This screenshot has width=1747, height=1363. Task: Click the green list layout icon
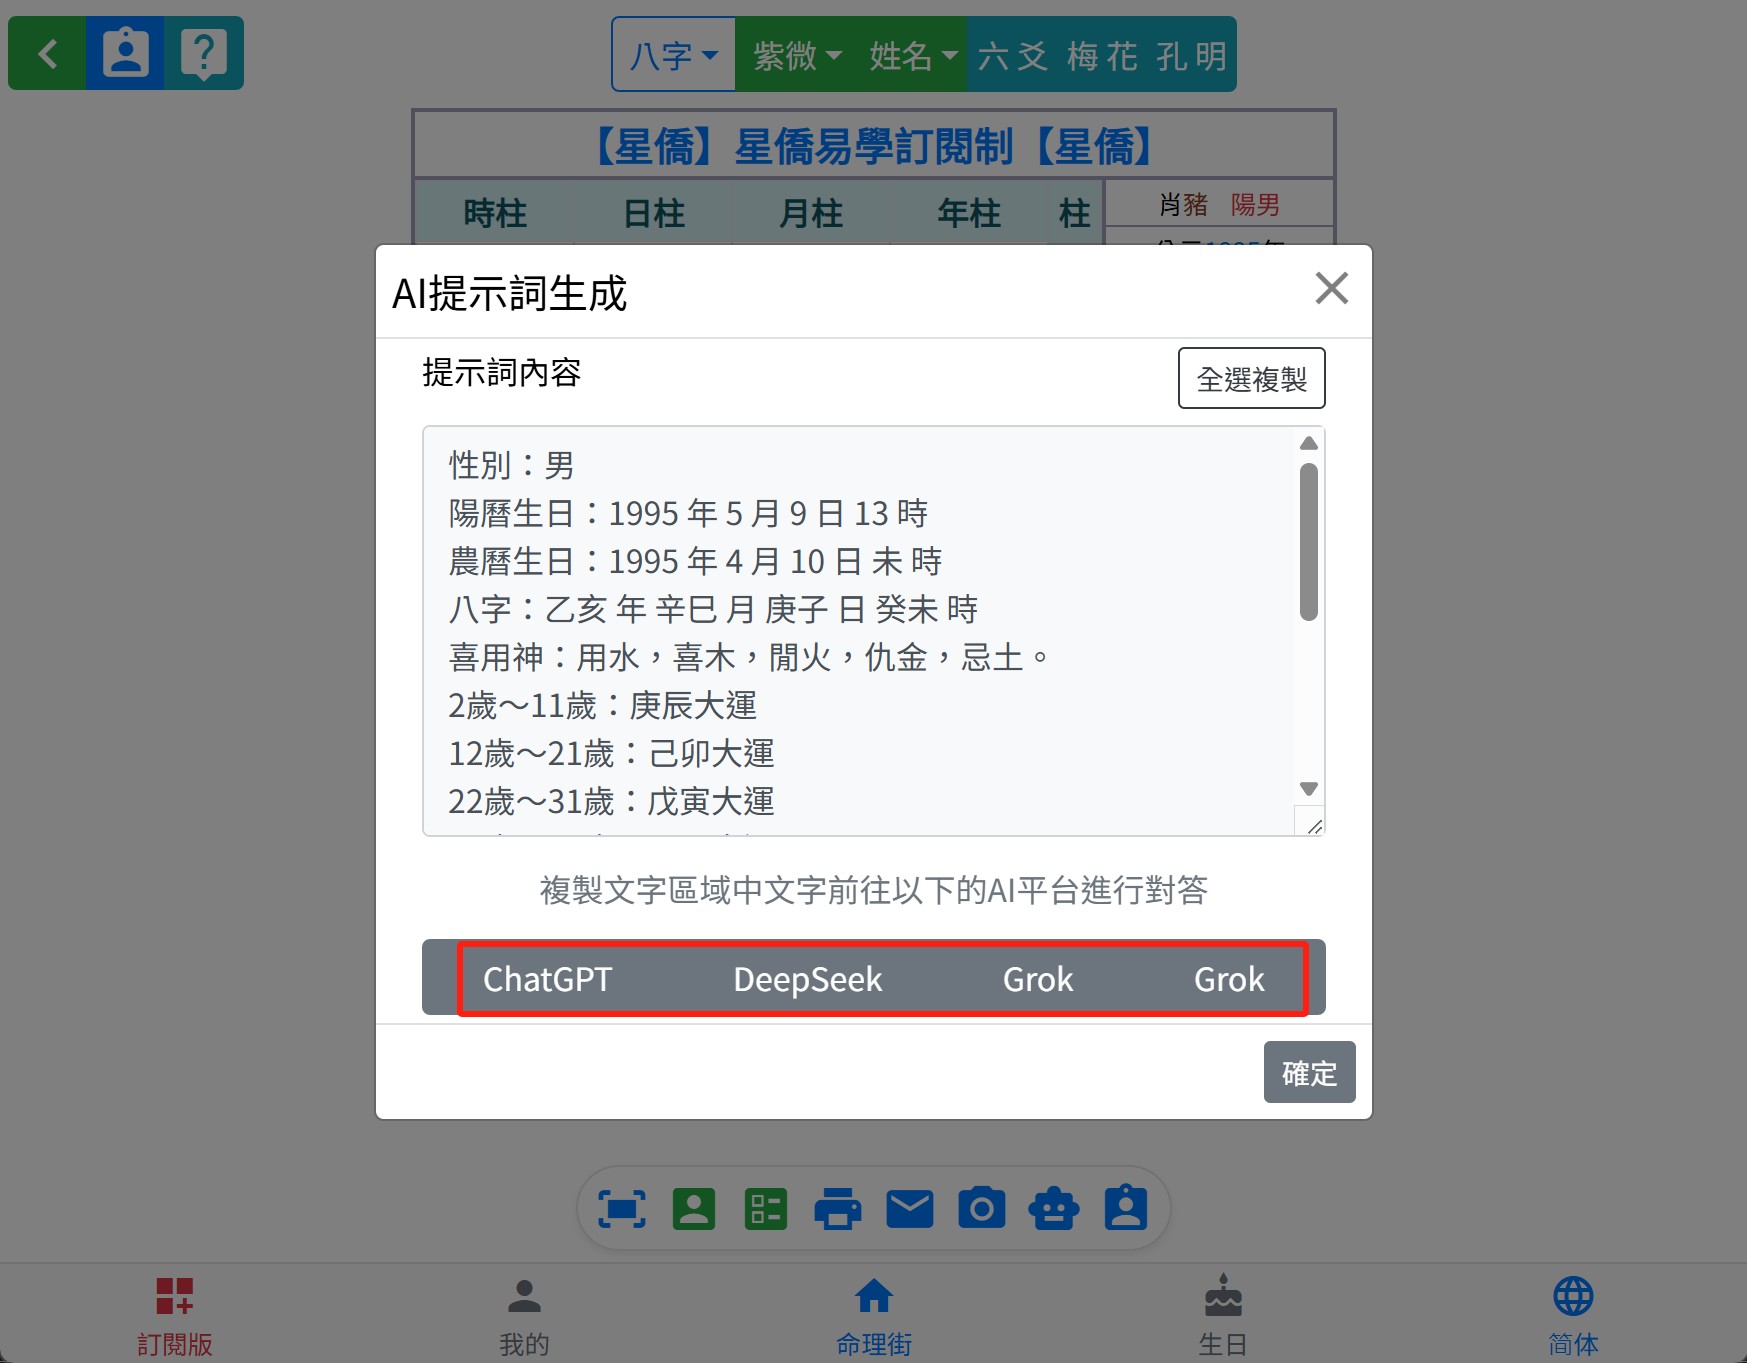tap(766, 1209)
